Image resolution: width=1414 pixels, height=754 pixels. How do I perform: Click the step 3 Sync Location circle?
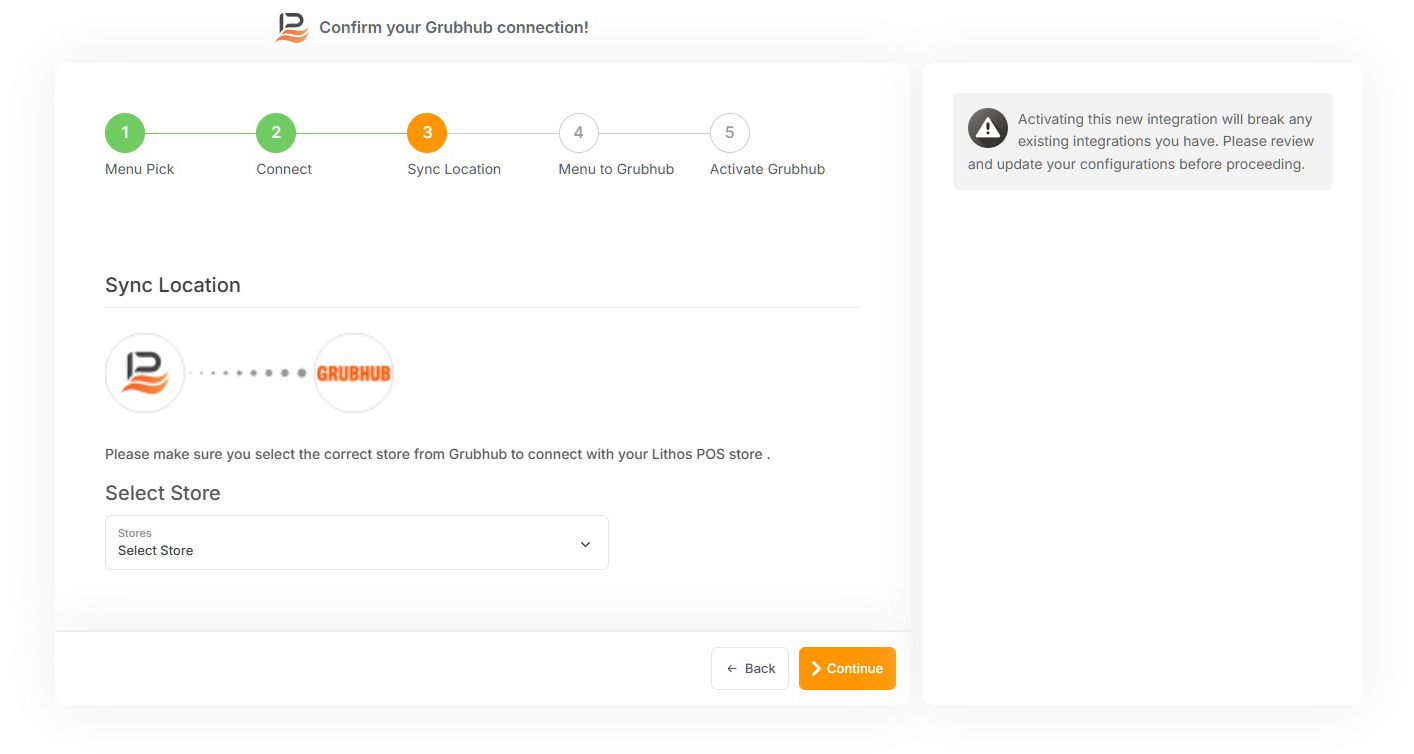427,133
